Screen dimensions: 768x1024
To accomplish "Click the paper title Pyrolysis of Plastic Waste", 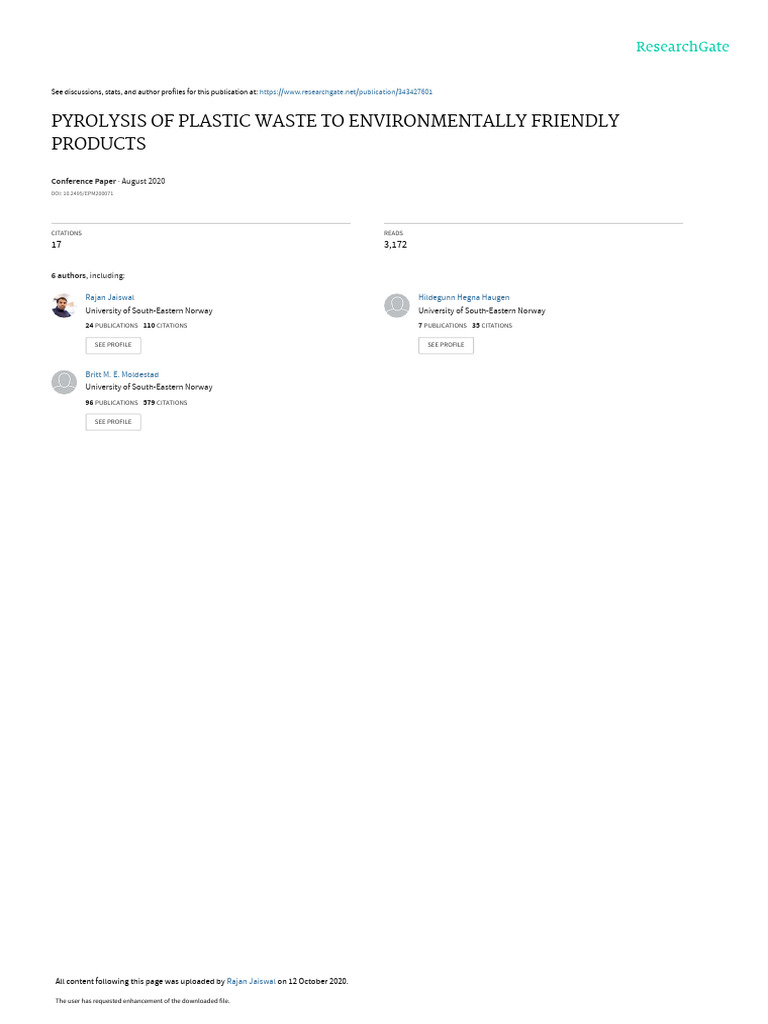I will point(335,132).
